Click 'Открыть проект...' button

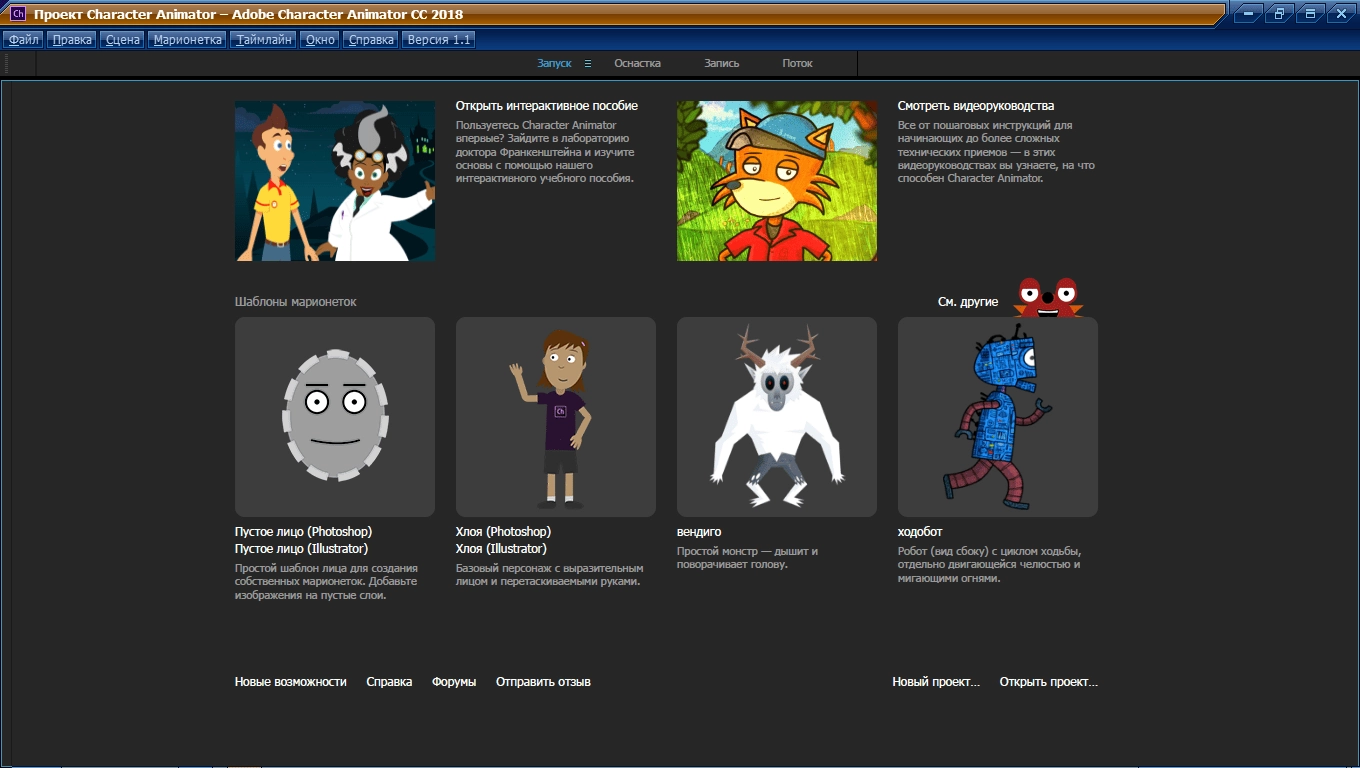tap(1048, 682)
